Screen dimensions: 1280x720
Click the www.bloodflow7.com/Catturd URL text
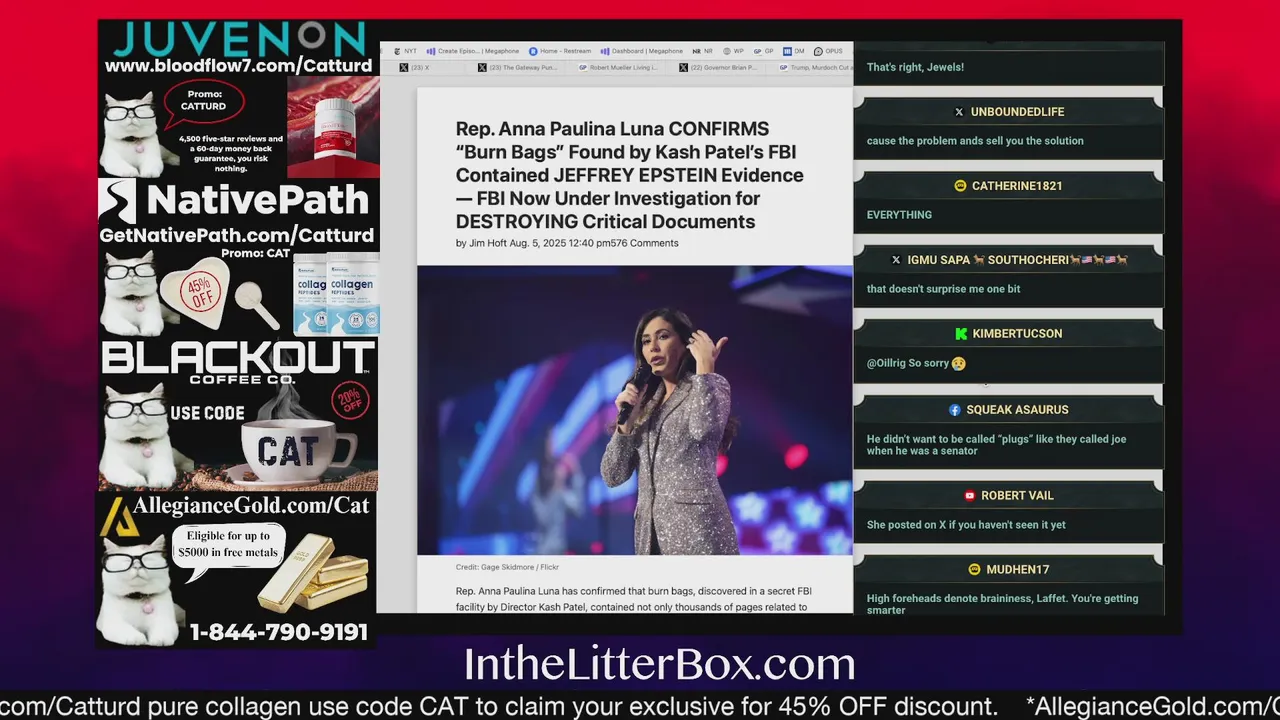click(x=238, y=66)
